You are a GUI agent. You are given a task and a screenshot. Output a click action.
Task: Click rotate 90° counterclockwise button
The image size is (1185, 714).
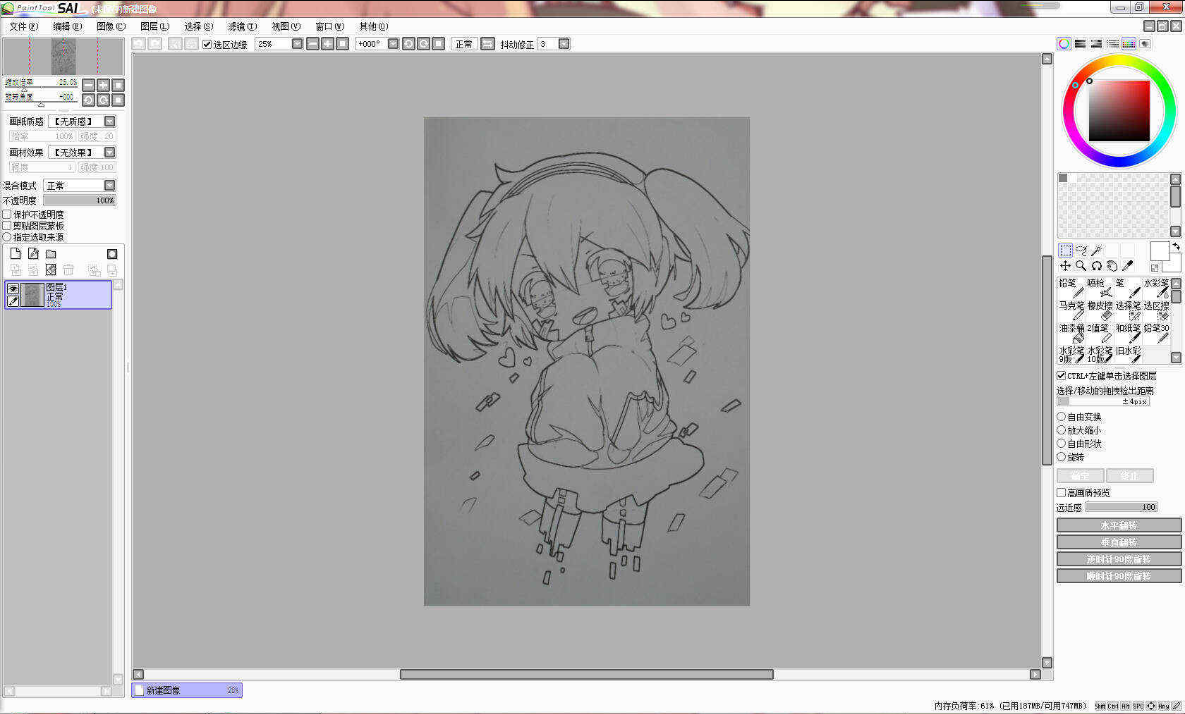(1118, 559)
